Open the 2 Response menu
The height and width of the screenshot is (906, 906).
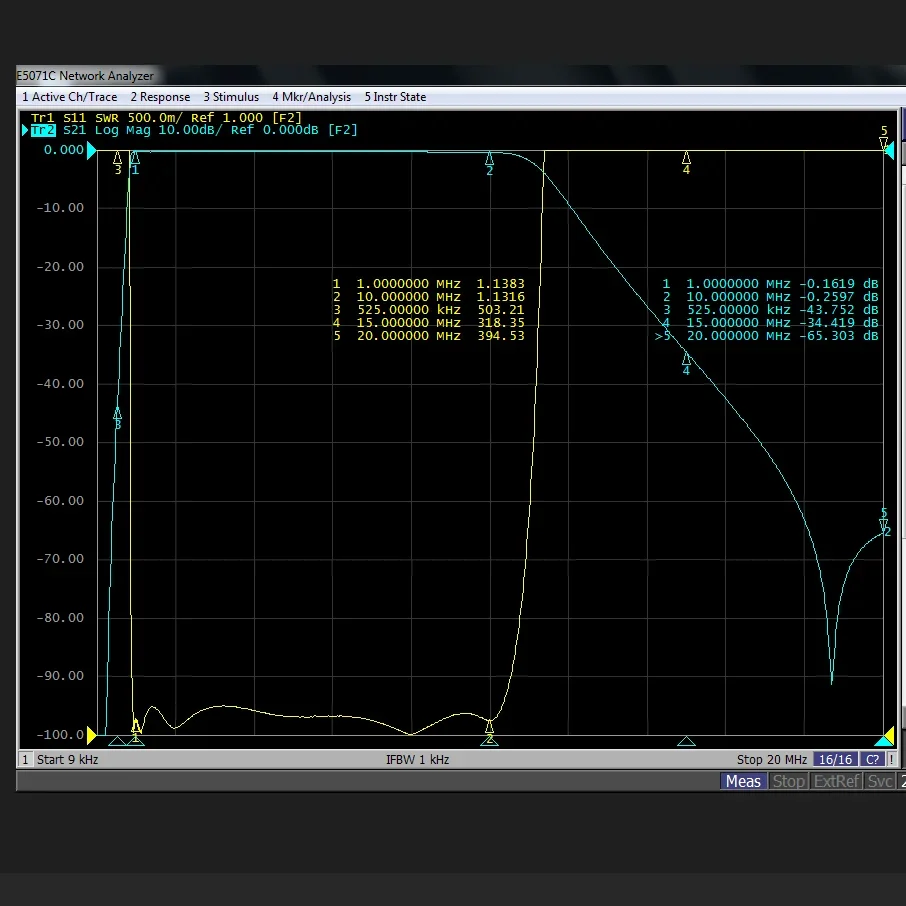tap(160, 97)
